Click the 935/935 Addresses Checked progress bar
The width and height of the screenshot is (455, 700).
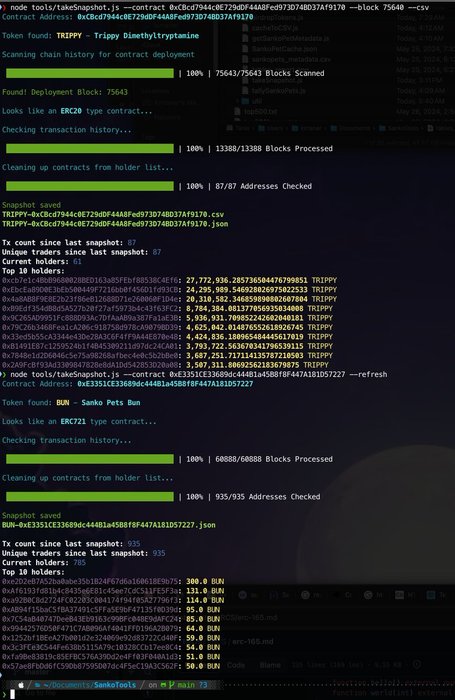90,496
